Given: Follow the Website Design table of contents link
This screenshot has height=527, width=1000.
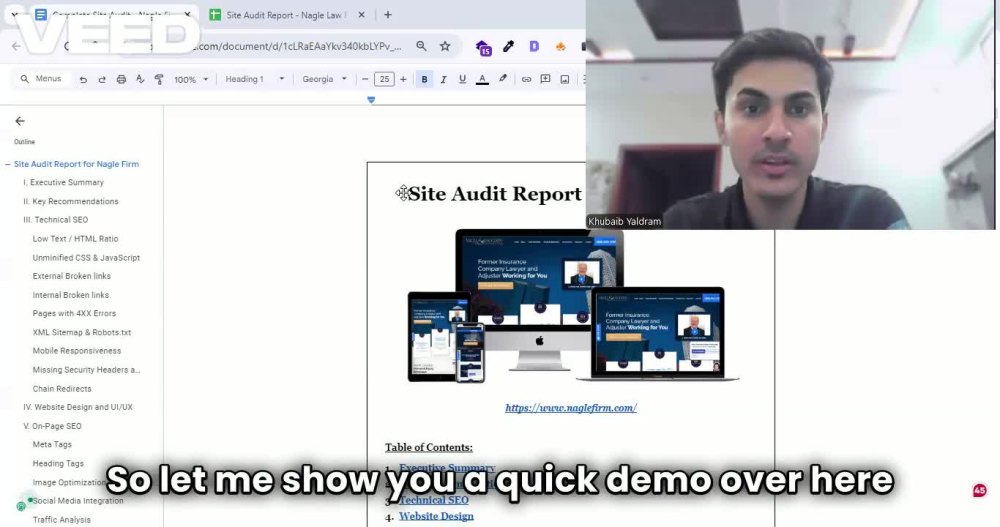Looking at the screenshot, I should point(436,516).
